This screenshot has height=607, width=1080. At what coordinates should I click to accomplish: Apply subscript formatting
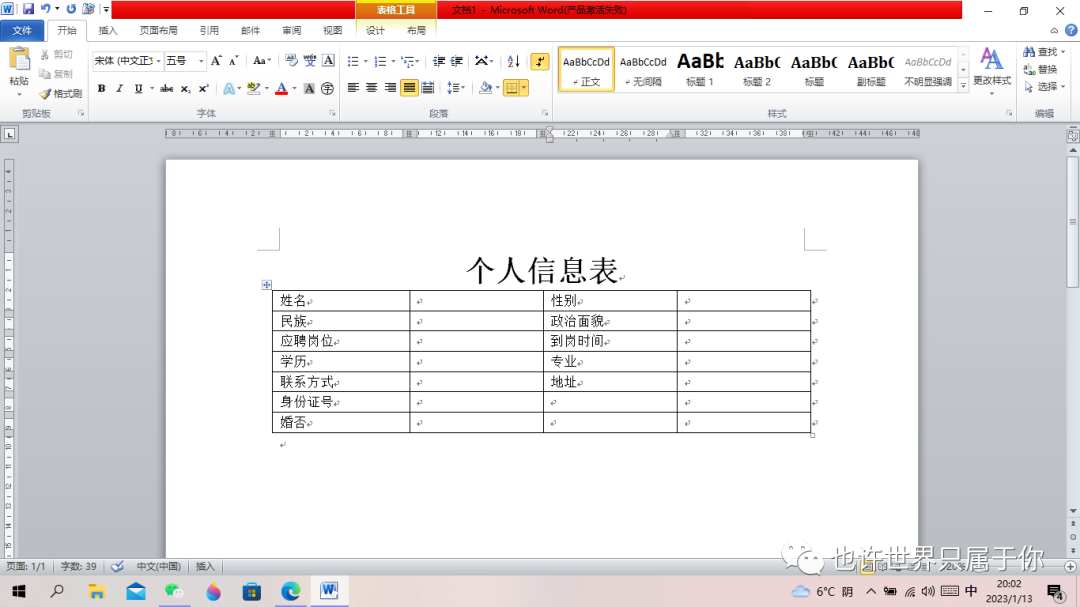tap(185, 88)
